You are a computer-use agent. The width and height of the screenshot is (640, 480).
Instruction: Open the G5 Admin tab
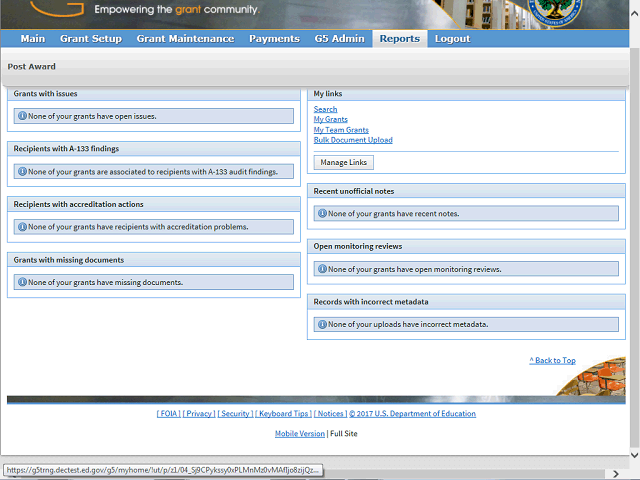pos(340,39)
